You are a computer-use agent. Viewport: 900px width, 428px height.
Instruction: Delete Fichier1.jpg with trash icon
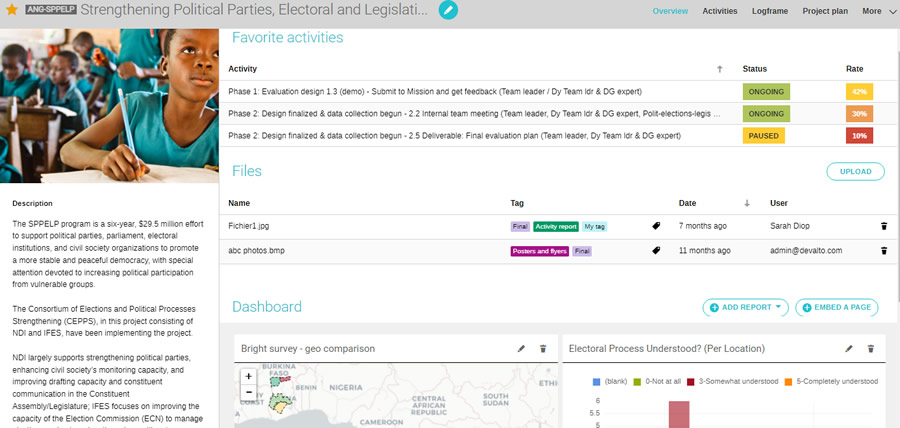pos(884,226)
